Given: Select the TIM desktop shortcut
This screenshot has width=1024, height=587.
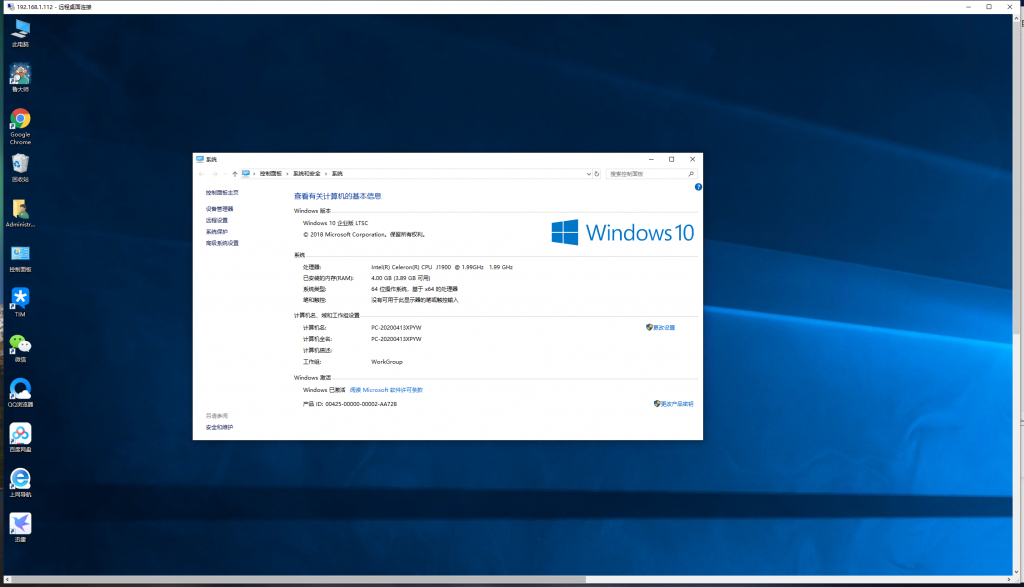Looking at the screenshot, I should 20,303.
